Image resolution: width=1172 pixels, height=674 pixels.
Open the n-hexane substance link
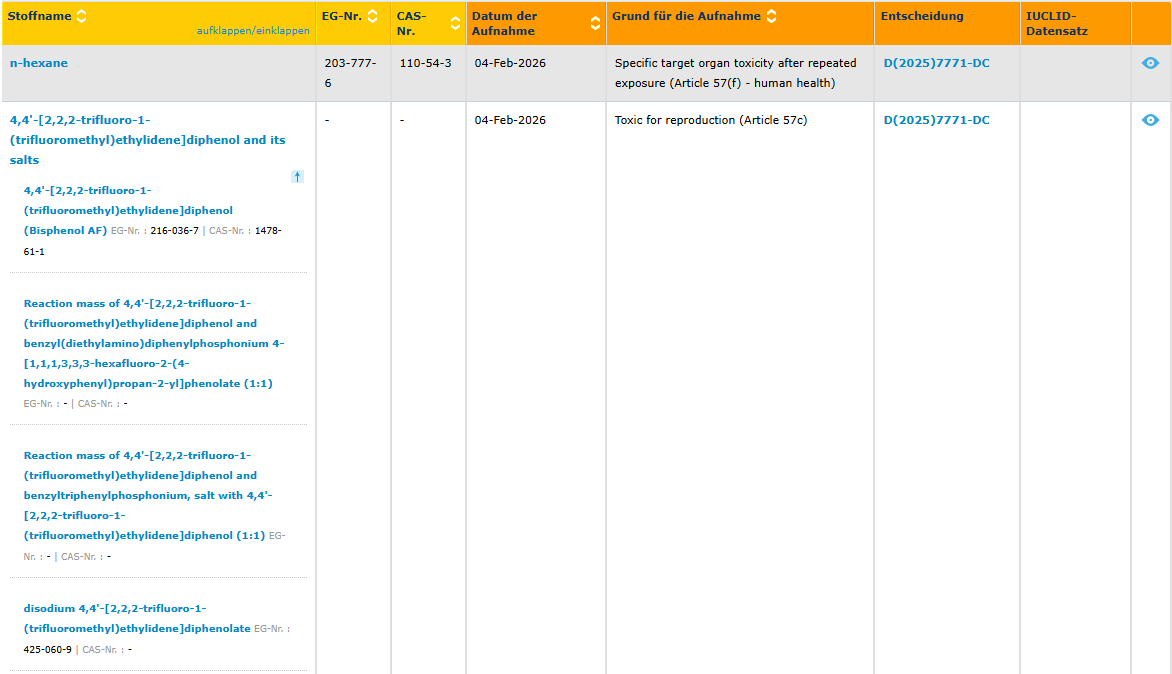[x=39, y=63]
